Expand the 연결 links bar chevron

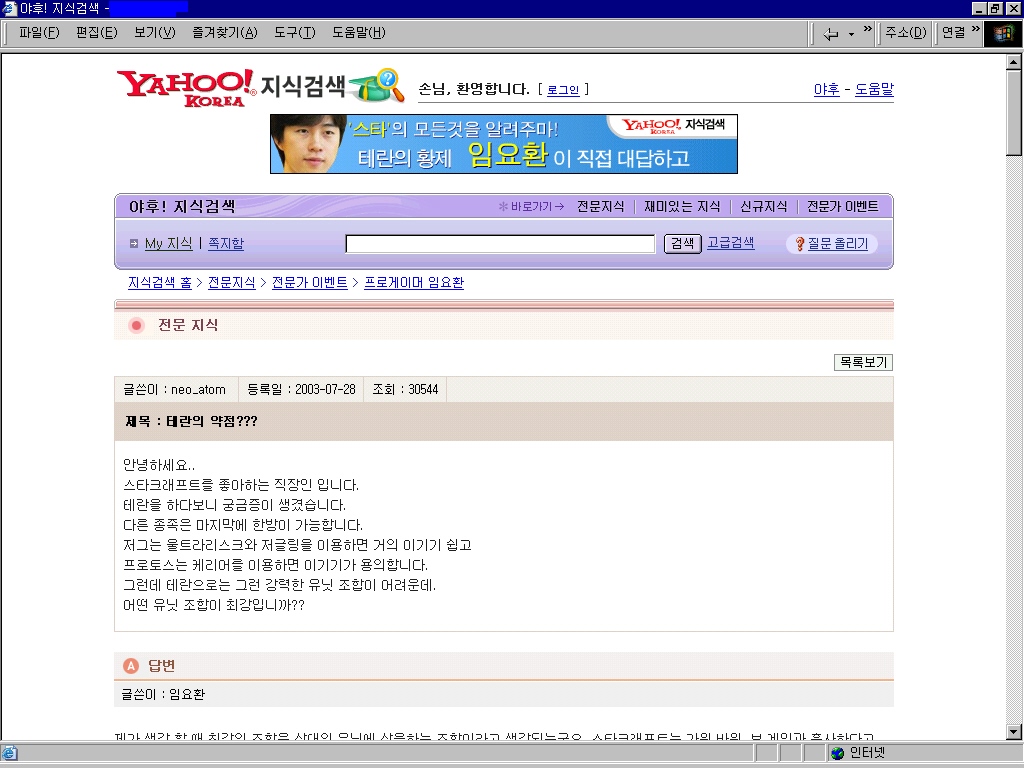[976, 29]
